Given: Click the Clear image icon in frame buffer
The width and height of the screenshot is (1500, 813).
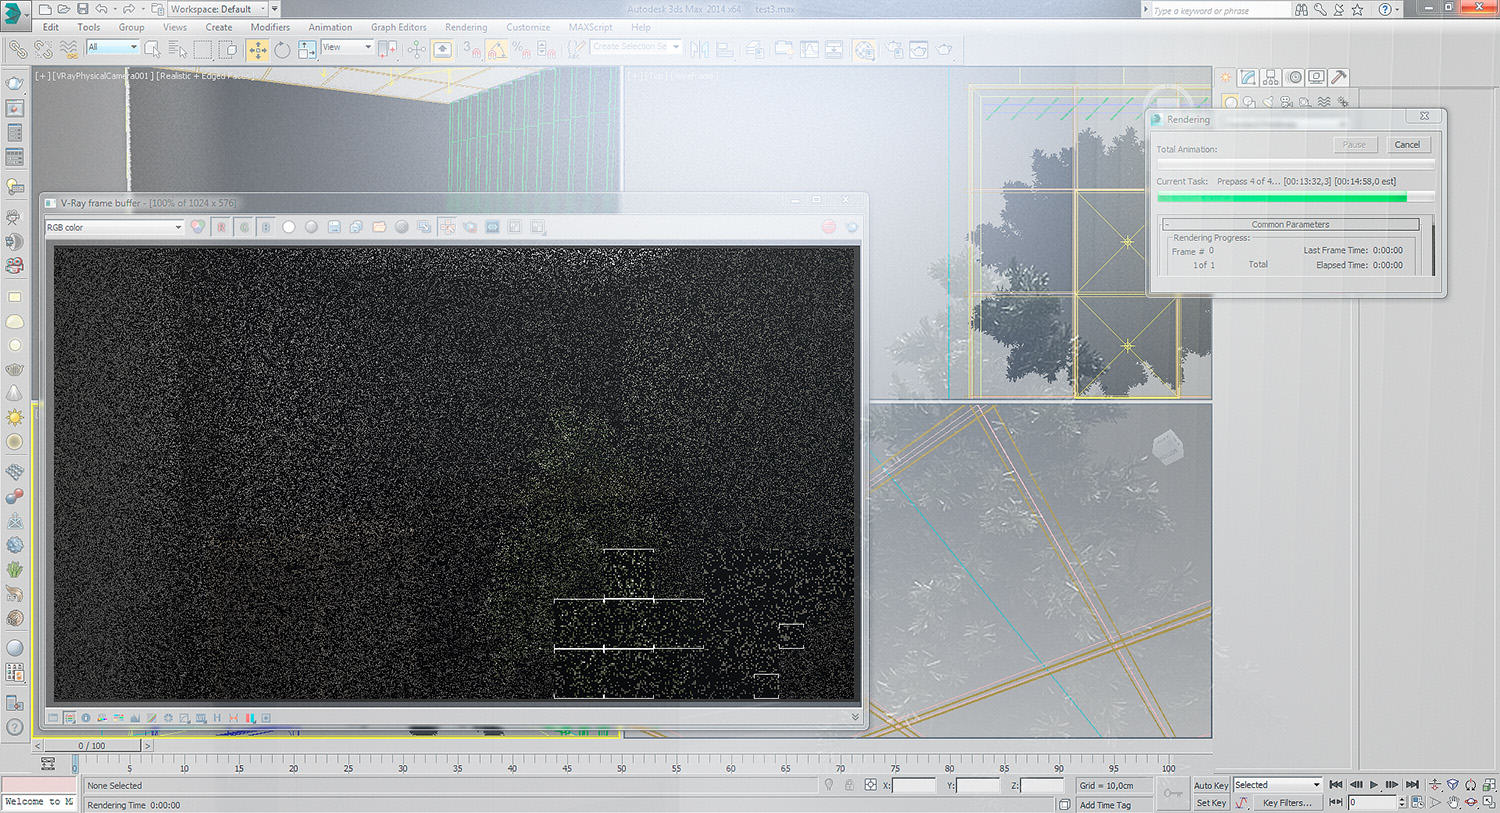Looking at the screenshot, I should coord(401,227).
